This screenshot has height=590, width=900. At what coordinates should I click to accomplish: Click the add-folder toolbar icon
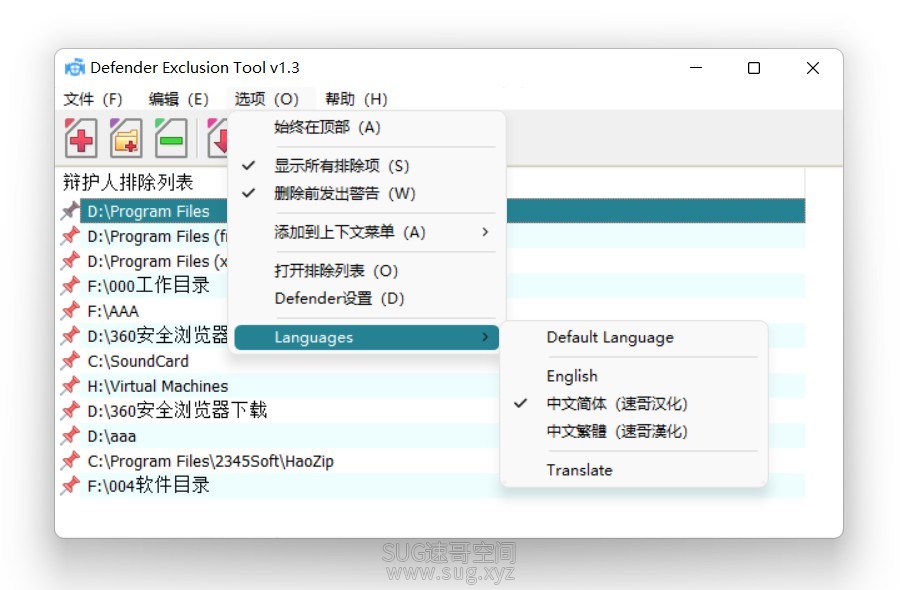tap(126, 138)
